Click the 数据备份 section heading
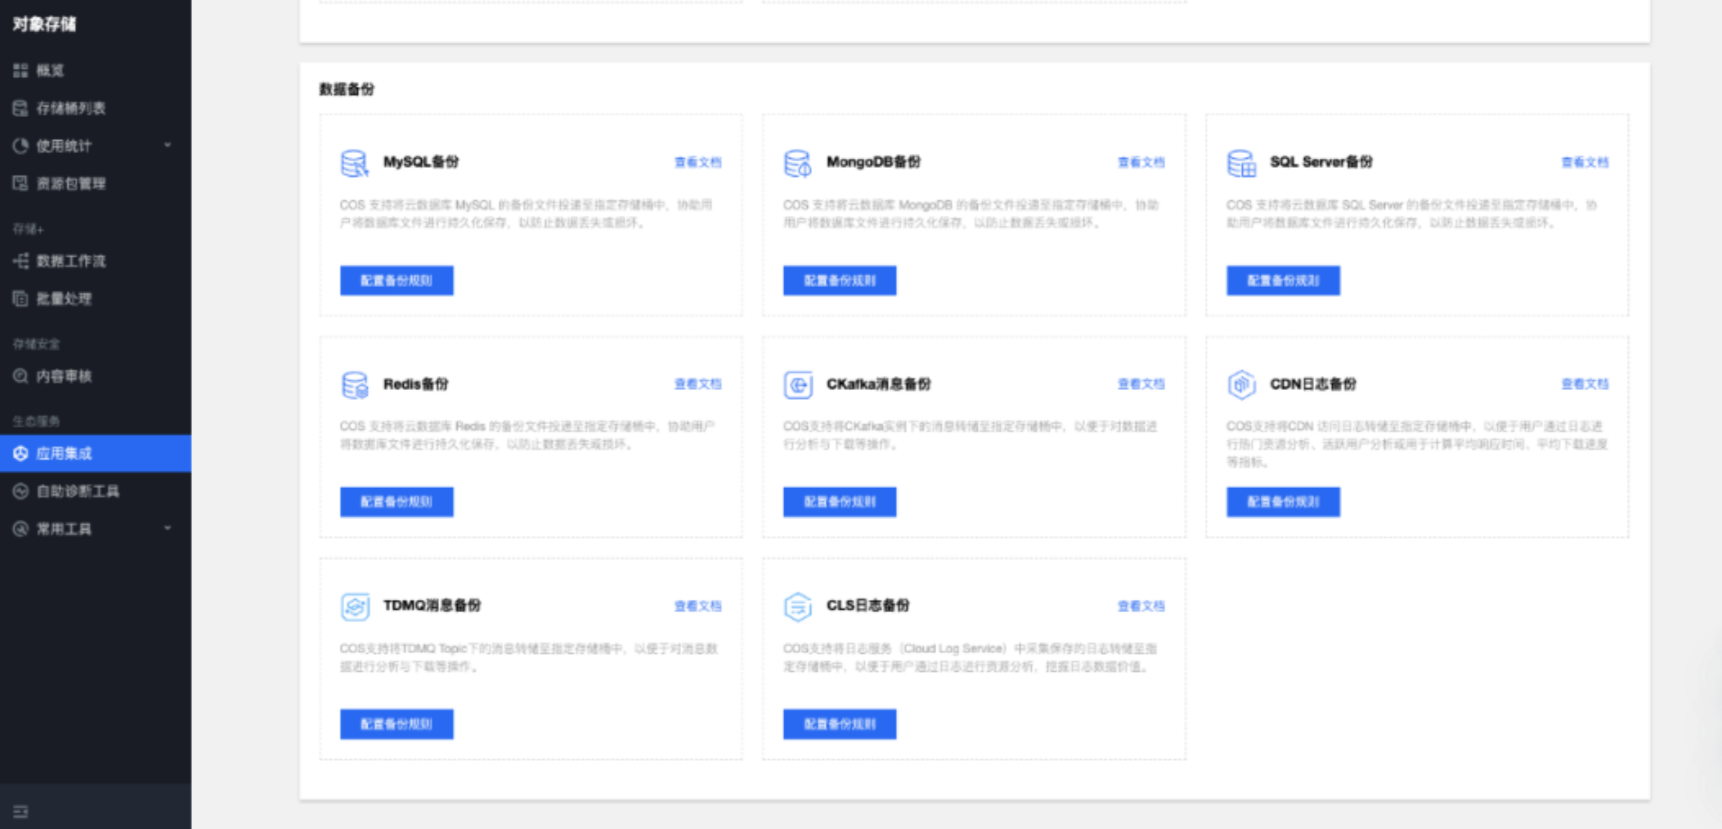The image size is (1722, 829). (347, 89)
